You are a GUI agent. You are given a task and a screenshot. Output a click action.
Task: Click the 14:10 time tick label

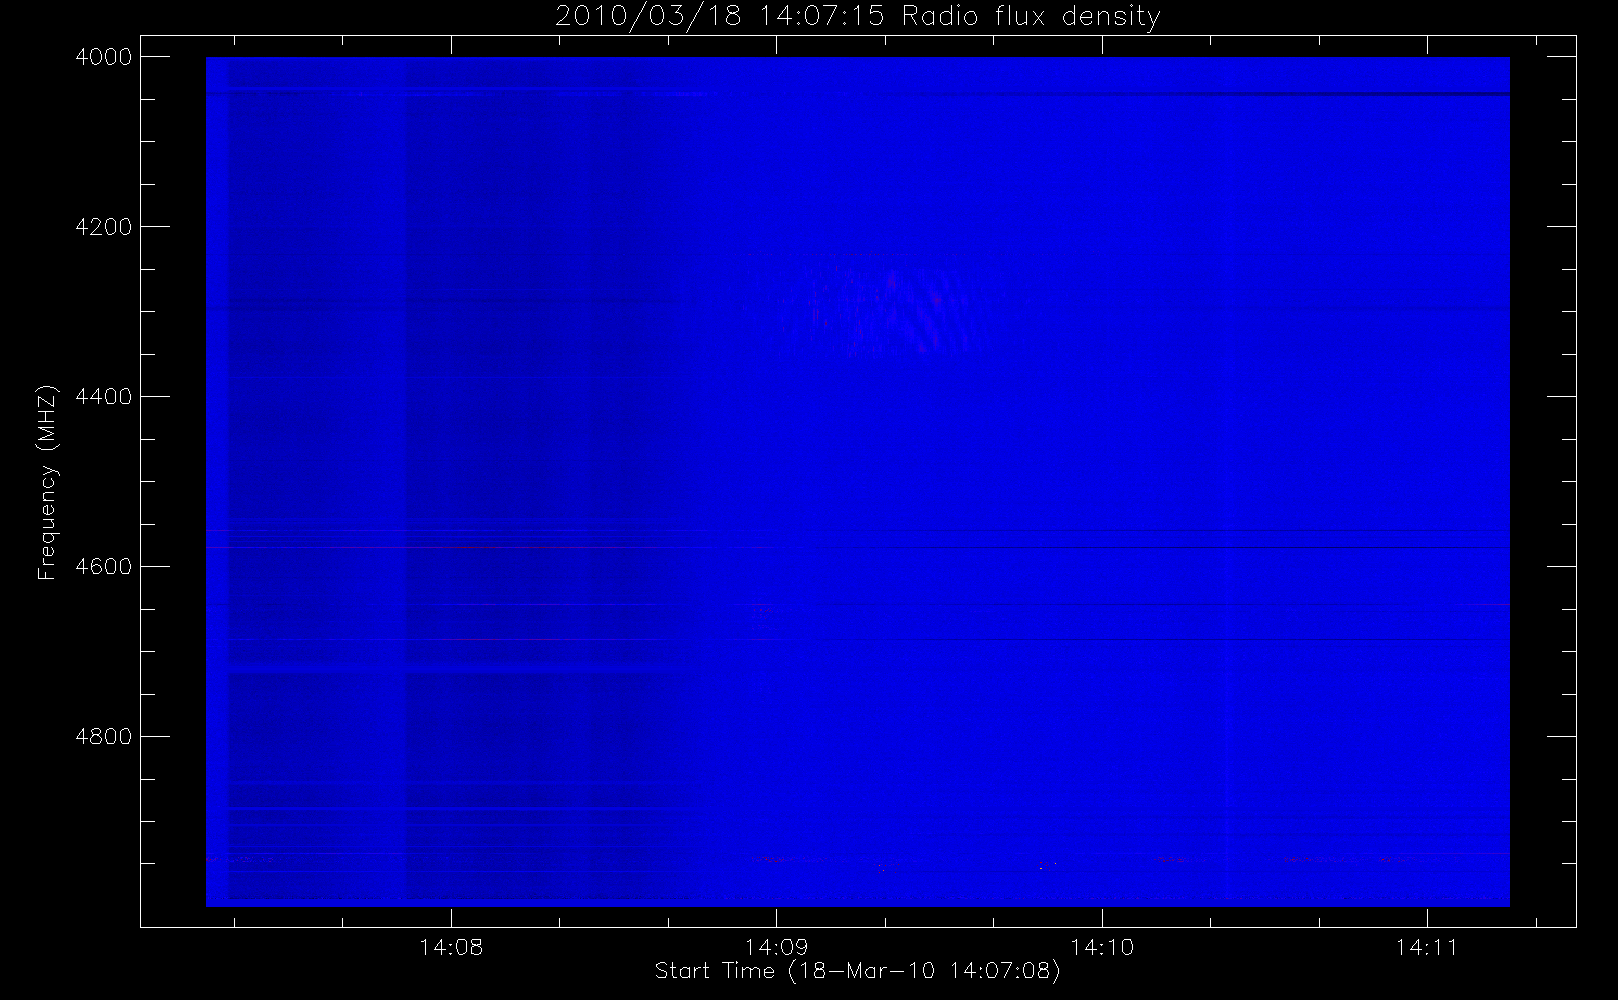(x=1102, y=946)
